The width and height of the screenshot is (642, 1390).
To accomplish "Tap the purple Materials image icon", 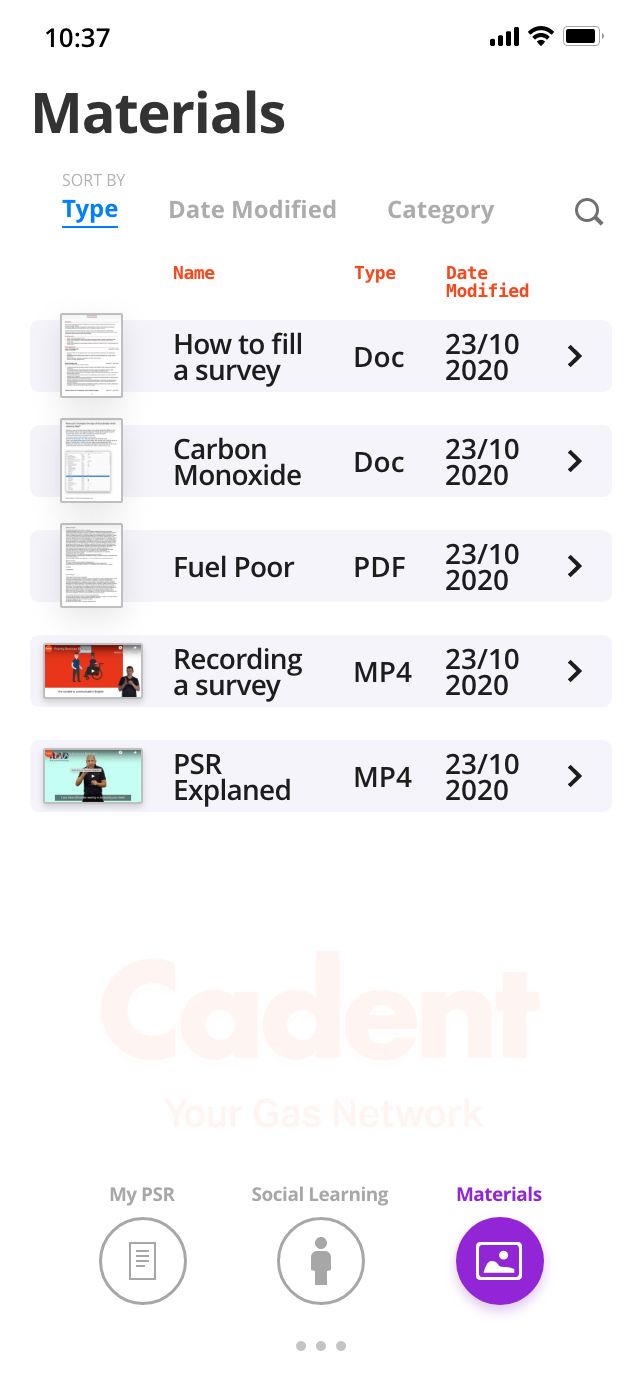I will (x=499, y=1261).
